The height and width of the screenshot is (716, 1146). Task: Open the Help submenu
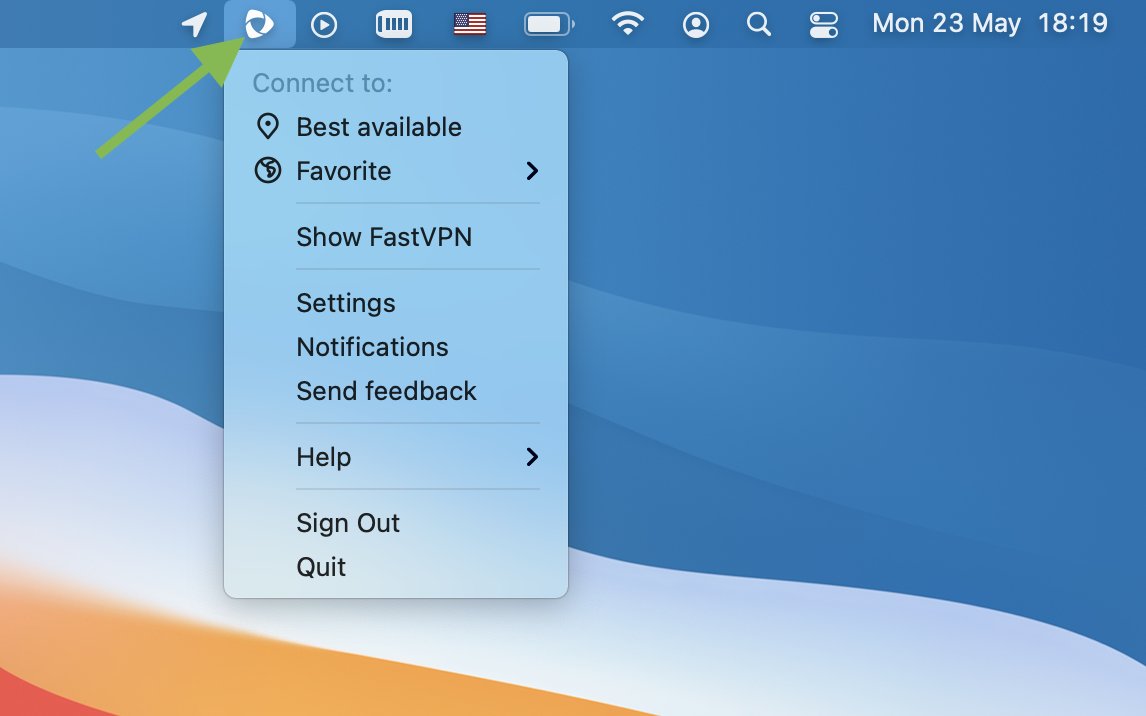(395, 457)
